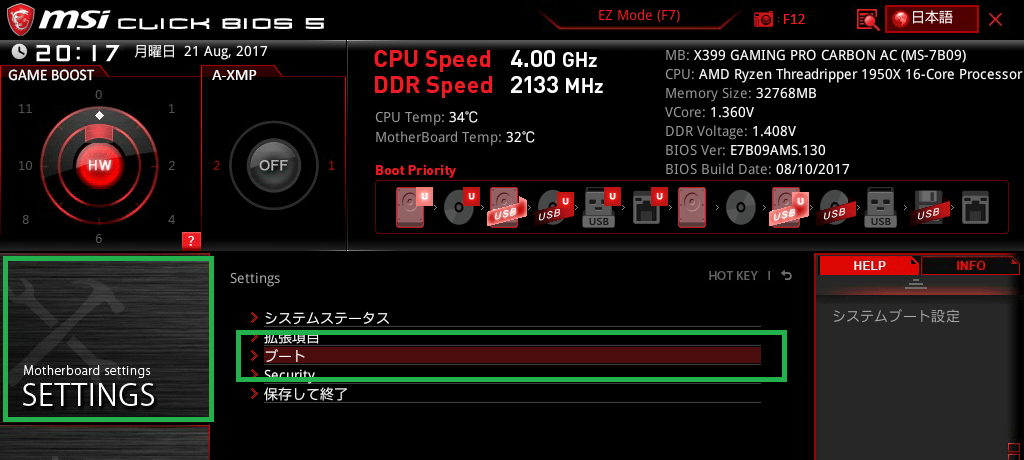
Task: Select the UEFI USB optical disc boot icon
Action: tap(555, 207)
